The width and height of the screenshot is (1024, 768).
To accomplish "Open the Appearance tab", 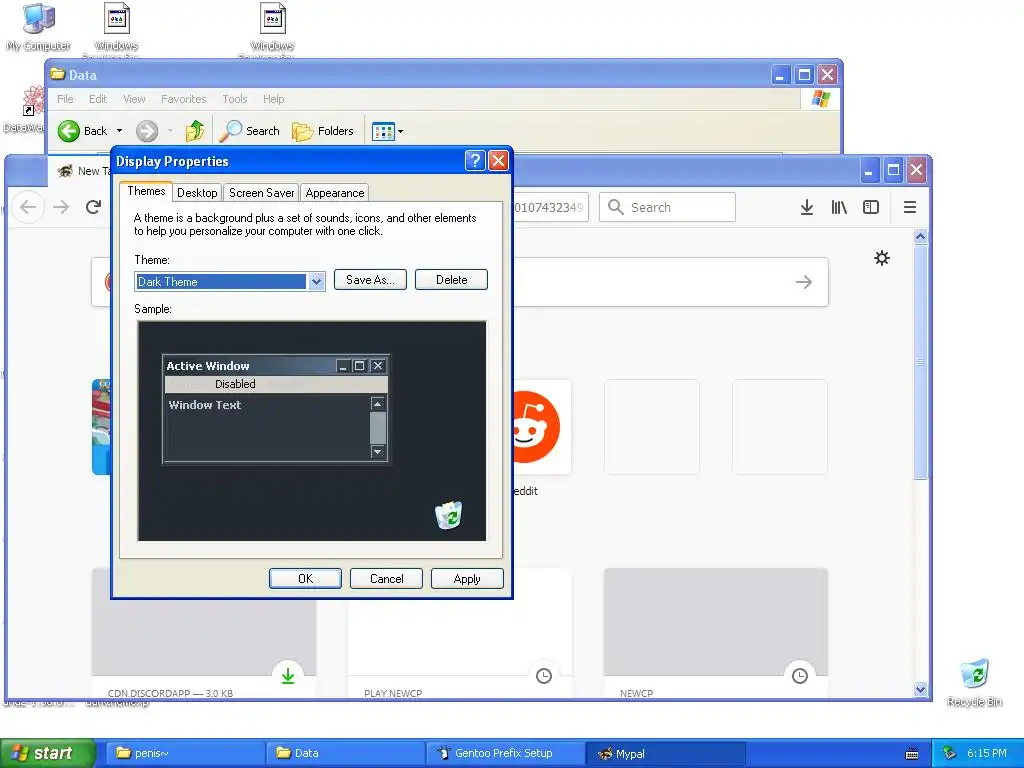I will (334, 193).
